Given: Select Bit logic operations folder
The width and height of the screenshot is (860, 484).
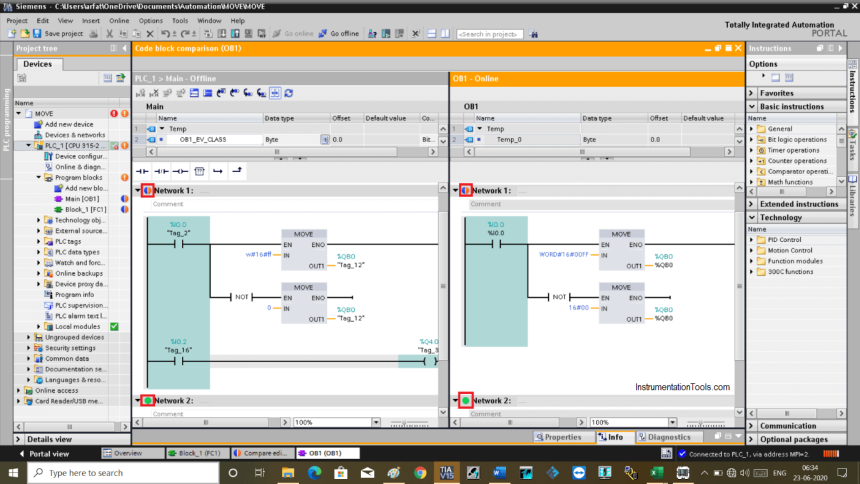Looking at the screenshot, I should pos(796,139).
